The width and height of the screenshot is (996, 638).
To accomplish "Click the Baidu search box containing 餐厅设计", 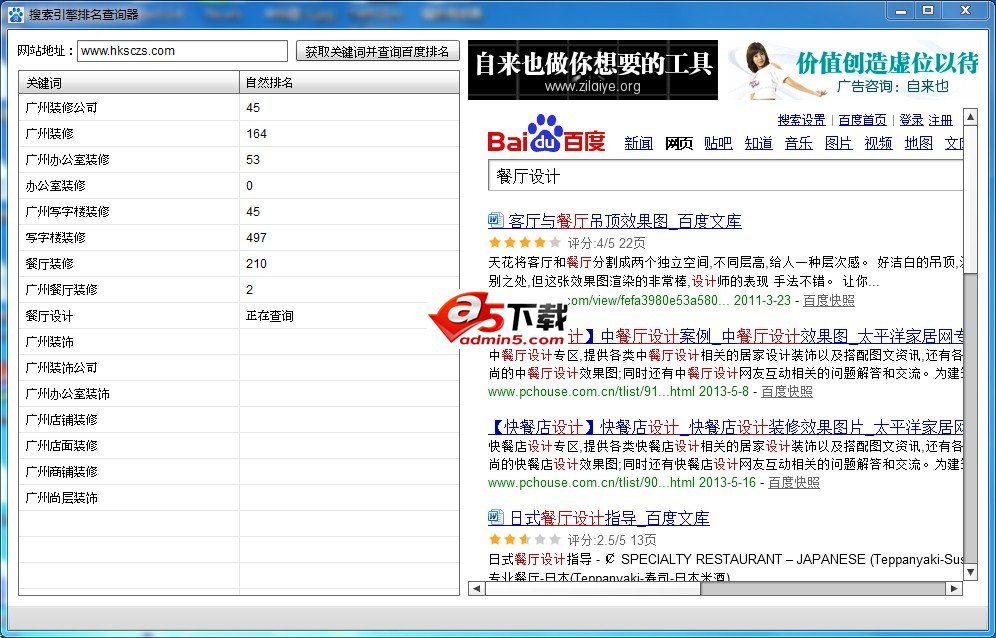I will 725,175.
